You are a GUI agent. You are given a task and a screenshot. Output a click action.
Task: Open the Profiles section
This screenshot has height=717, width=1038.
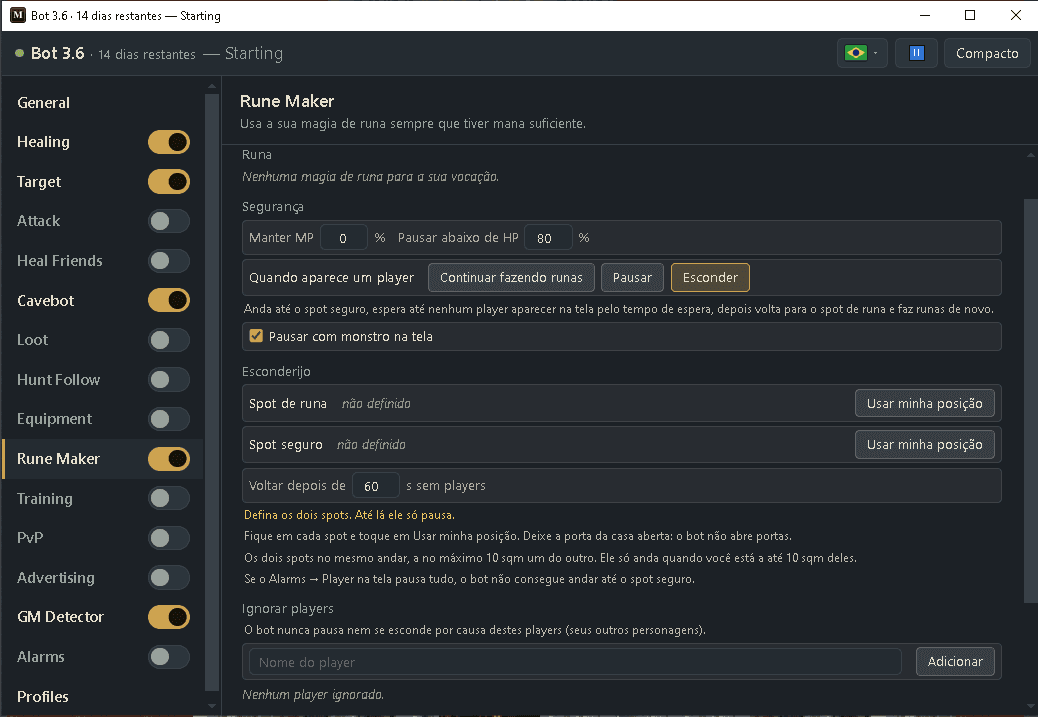[42, 696]
